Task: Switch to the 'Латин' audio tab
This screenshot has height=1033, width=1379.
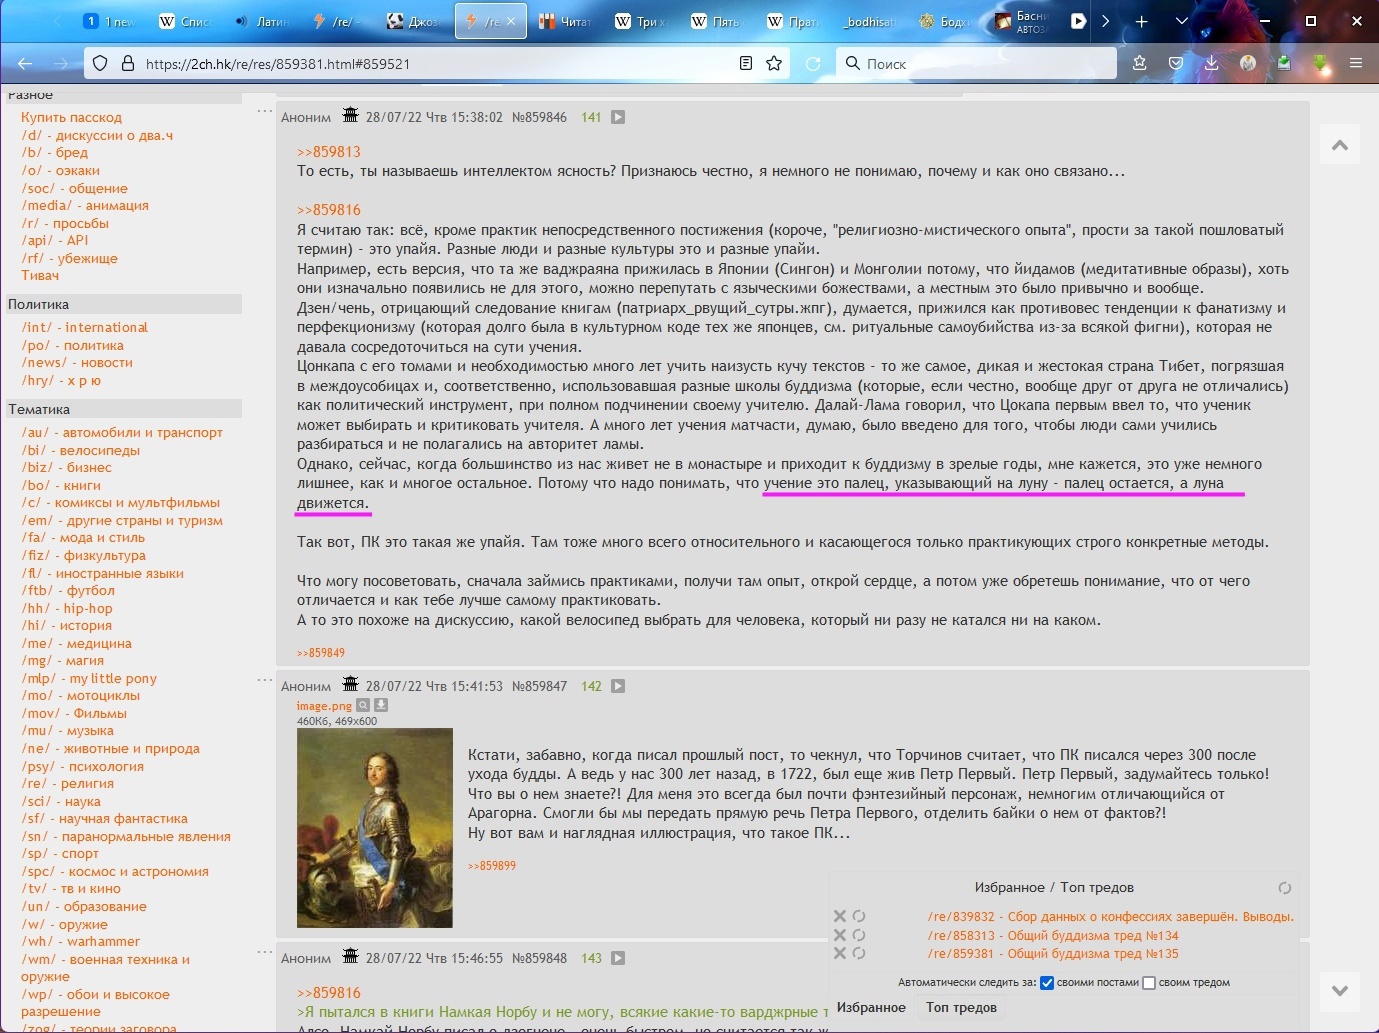Action: (x=262, y=21)
